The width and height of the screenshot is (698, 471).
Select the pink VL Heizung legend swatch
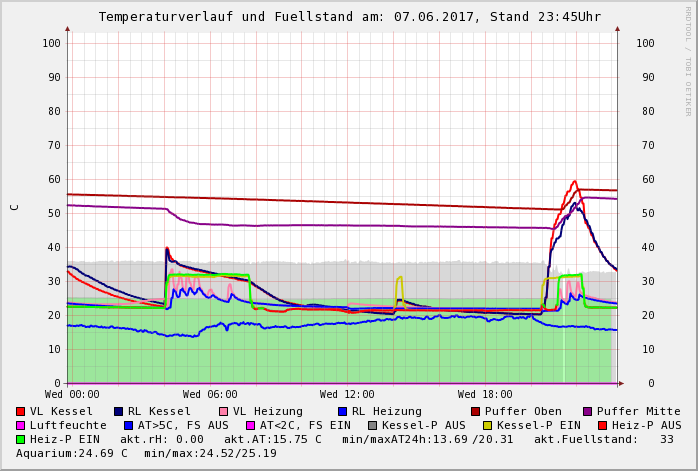pyautogui.click(x=223, y=412)
